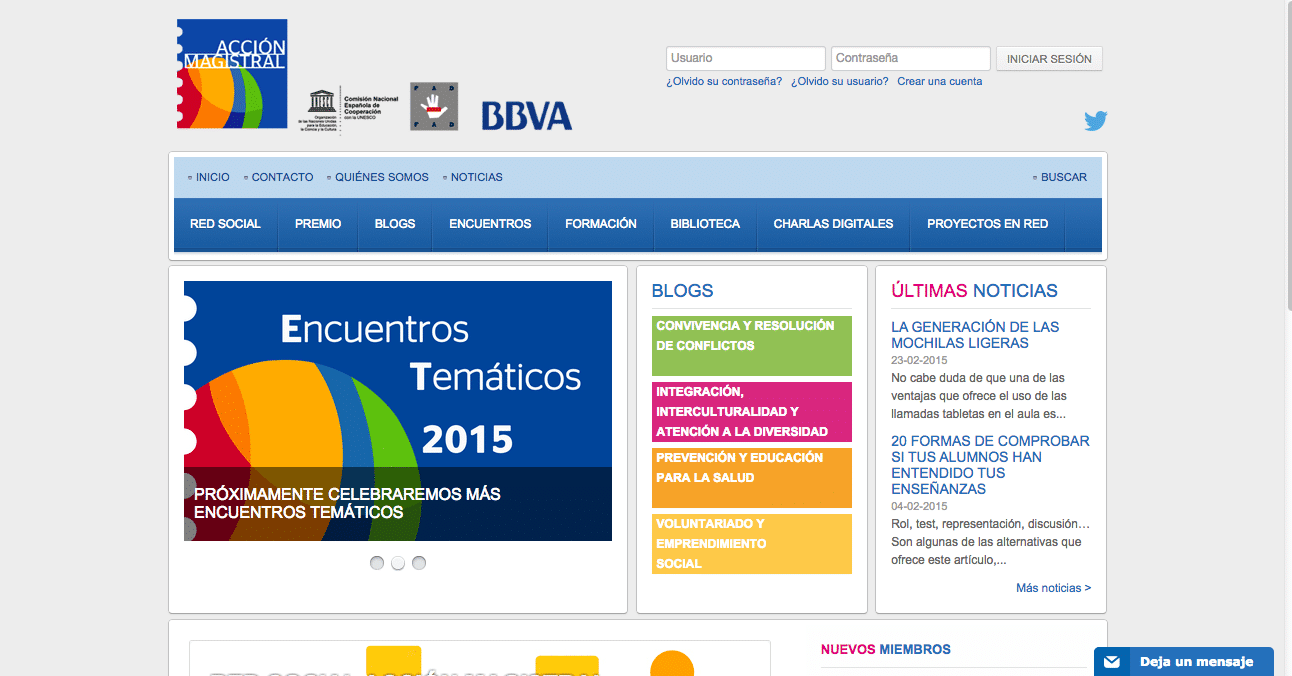The height and width of the screenshot is (676, 1292).
Task: Open the Twitter bird icon
Action: click(1096, 121)
